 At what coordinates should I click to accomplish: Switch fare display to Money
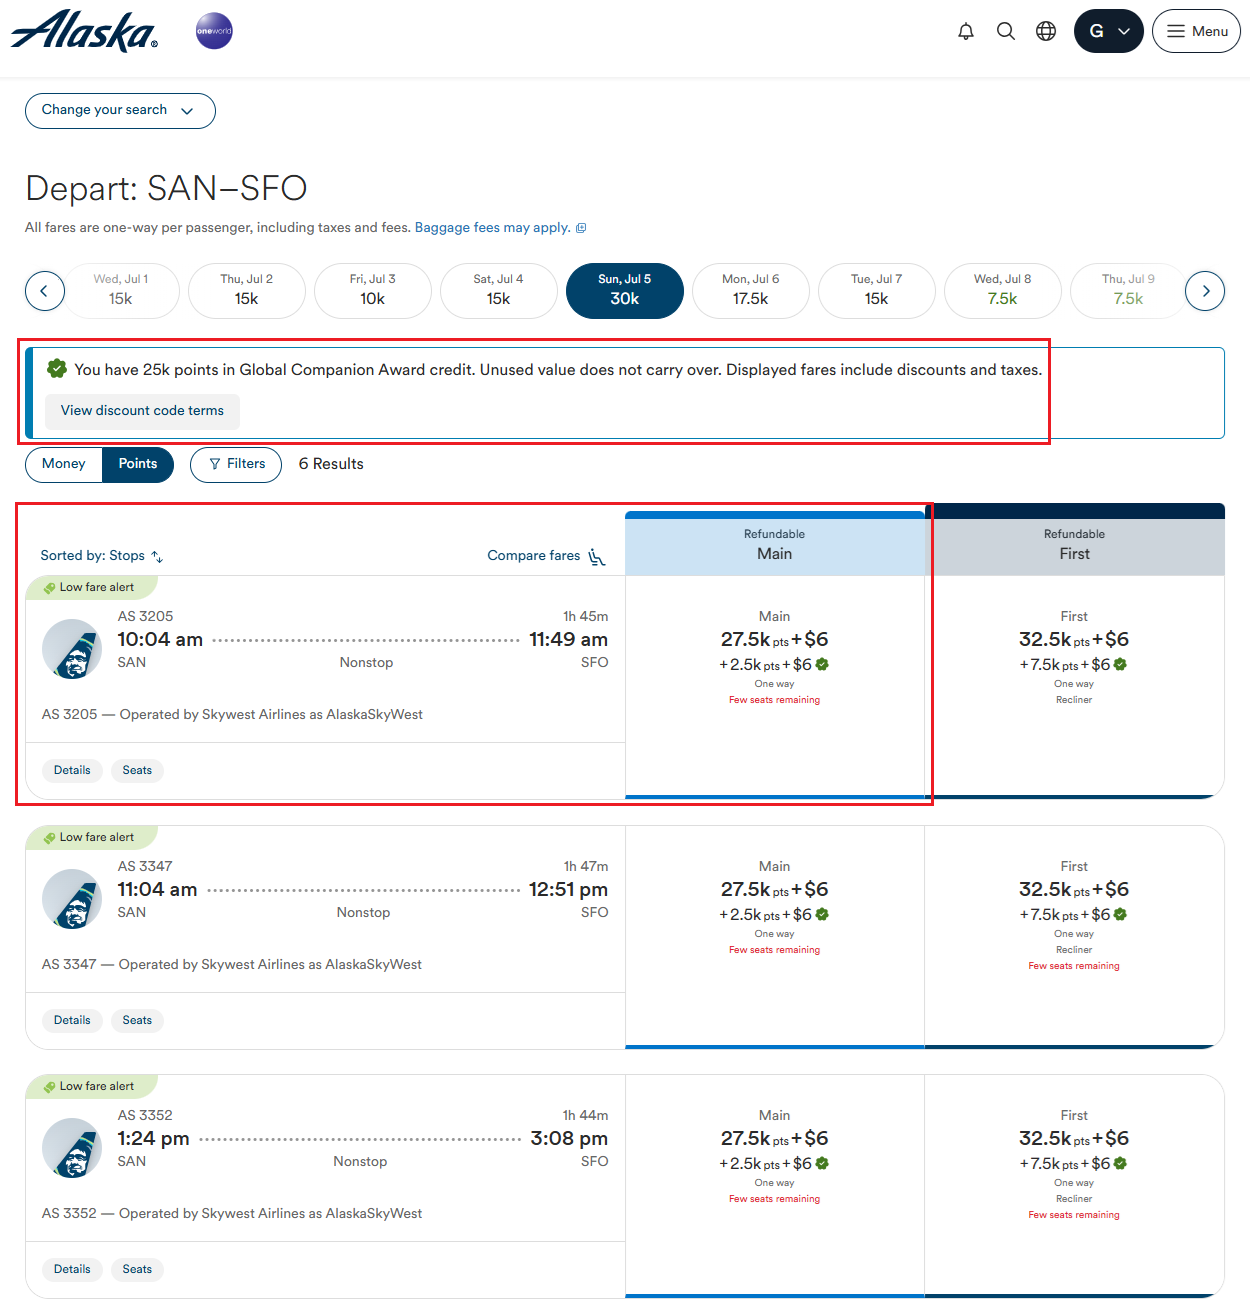pyautogui.click(x=64, y=464)
